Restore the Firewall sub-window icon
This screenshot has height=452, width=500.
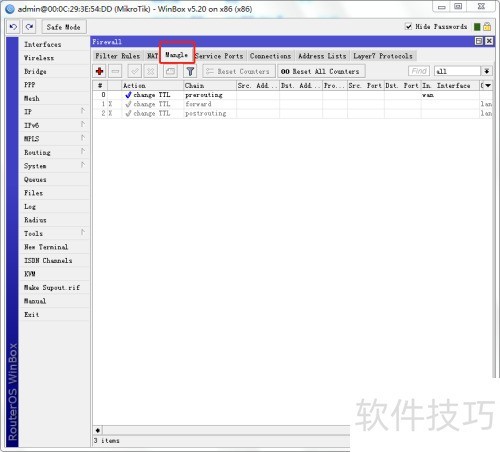point(479,41)
